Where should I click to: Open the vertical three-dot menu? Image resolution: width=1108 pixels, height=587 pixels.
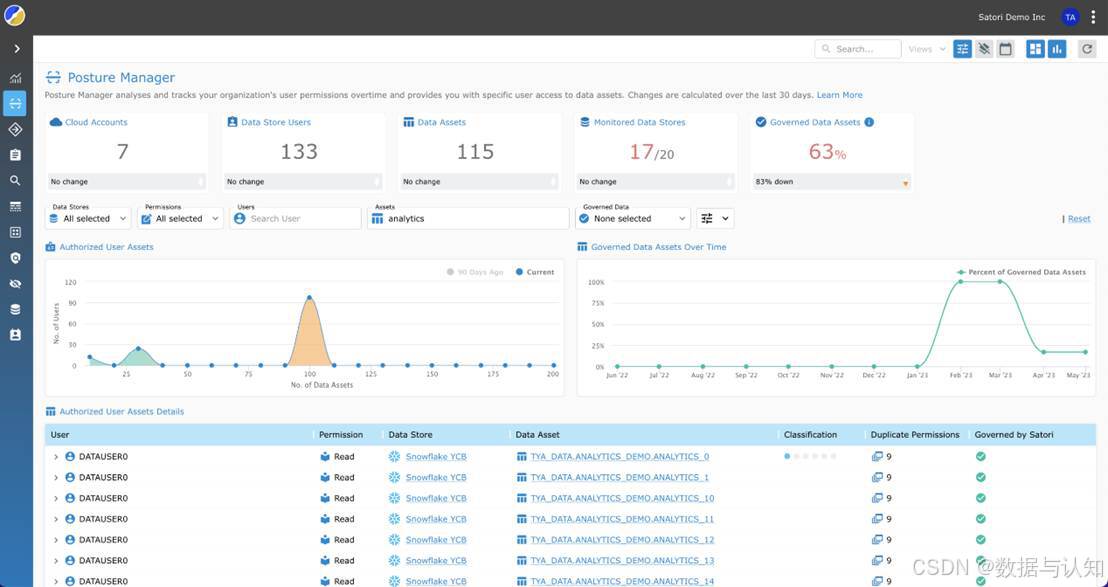click(x=1093, y=17)
